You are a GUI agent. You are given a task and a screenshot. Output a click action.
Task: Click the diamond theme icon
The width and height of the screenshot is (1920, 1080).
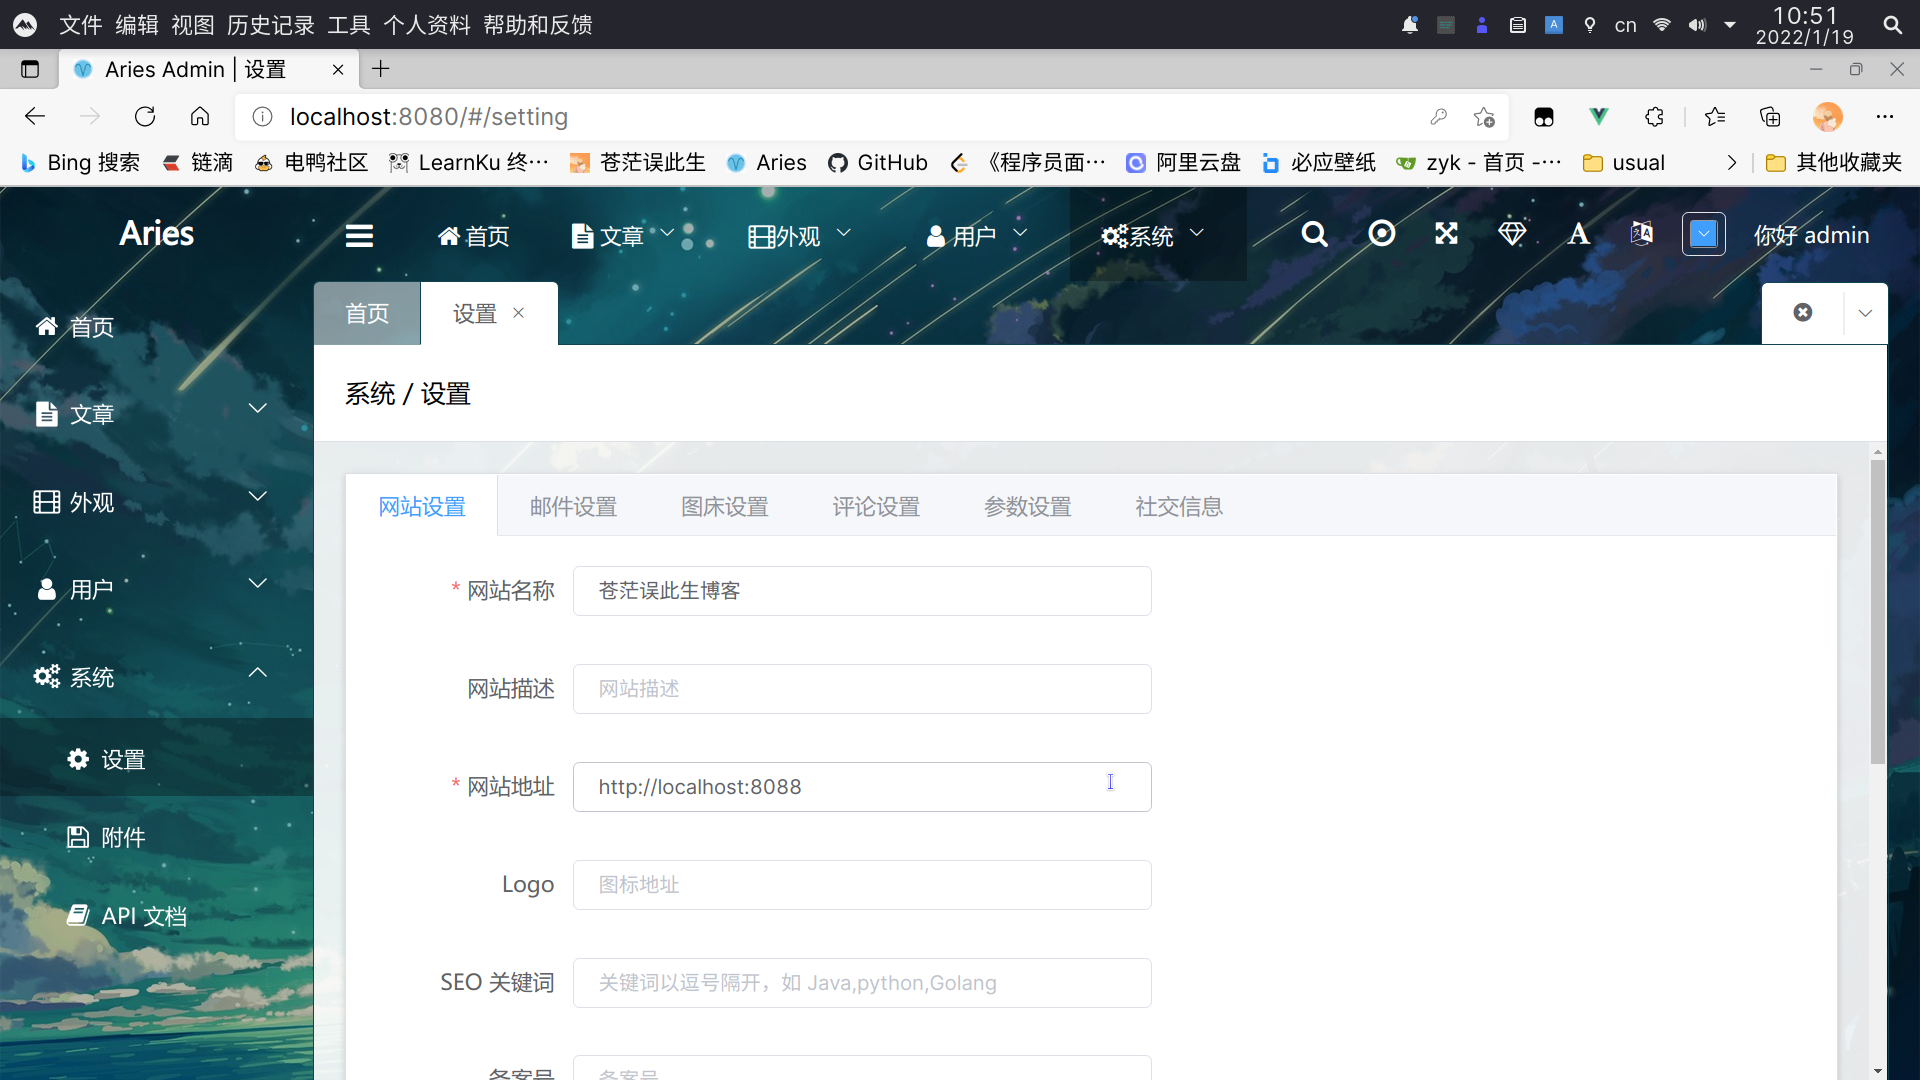coord(1511,234)
